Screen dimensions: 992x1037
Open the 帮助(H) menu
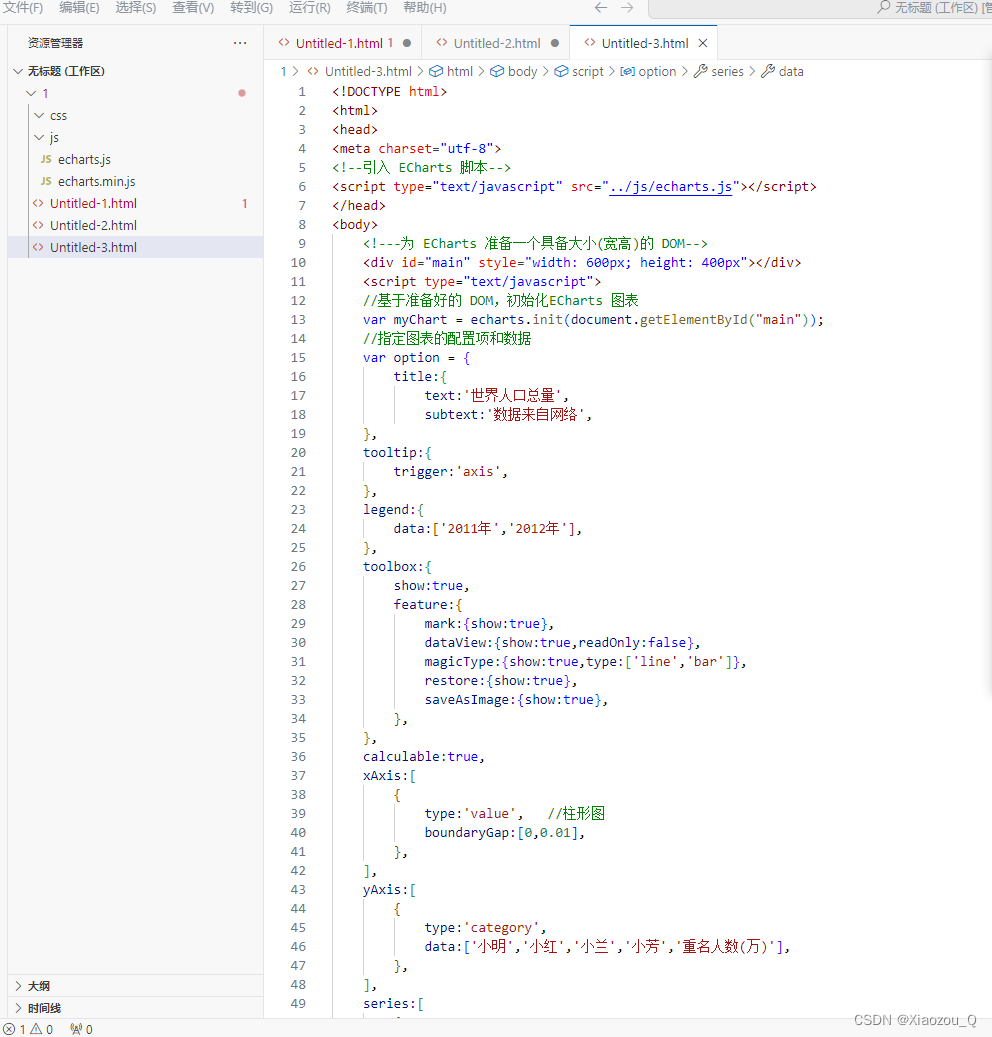click(425, 8)
